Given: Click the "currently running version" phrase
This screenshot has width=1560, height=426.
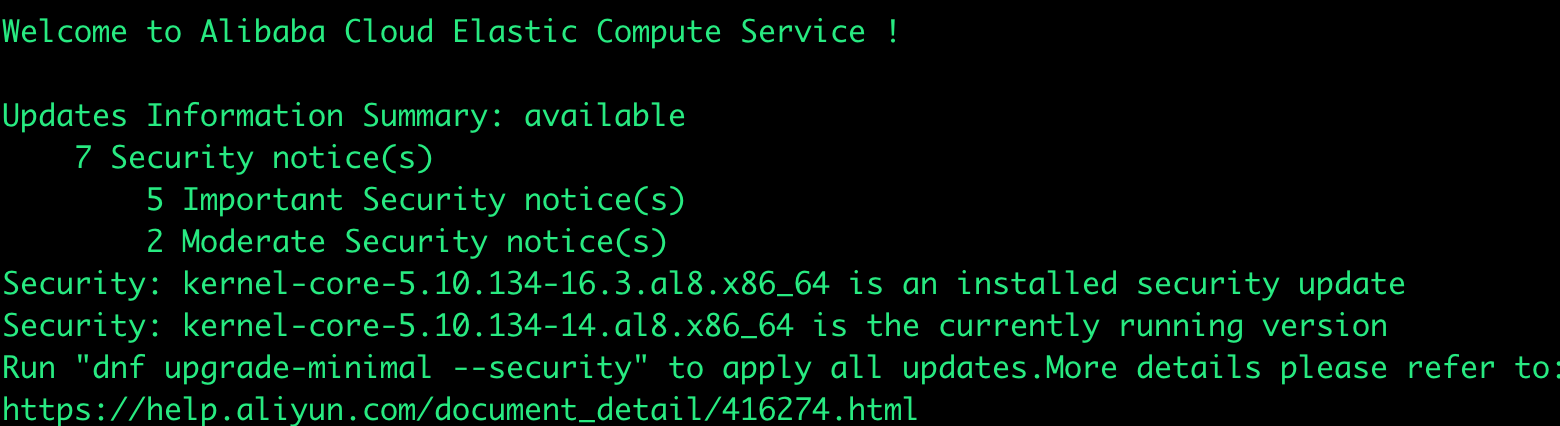Looking at the screenshot, I should coord(1162,326).
